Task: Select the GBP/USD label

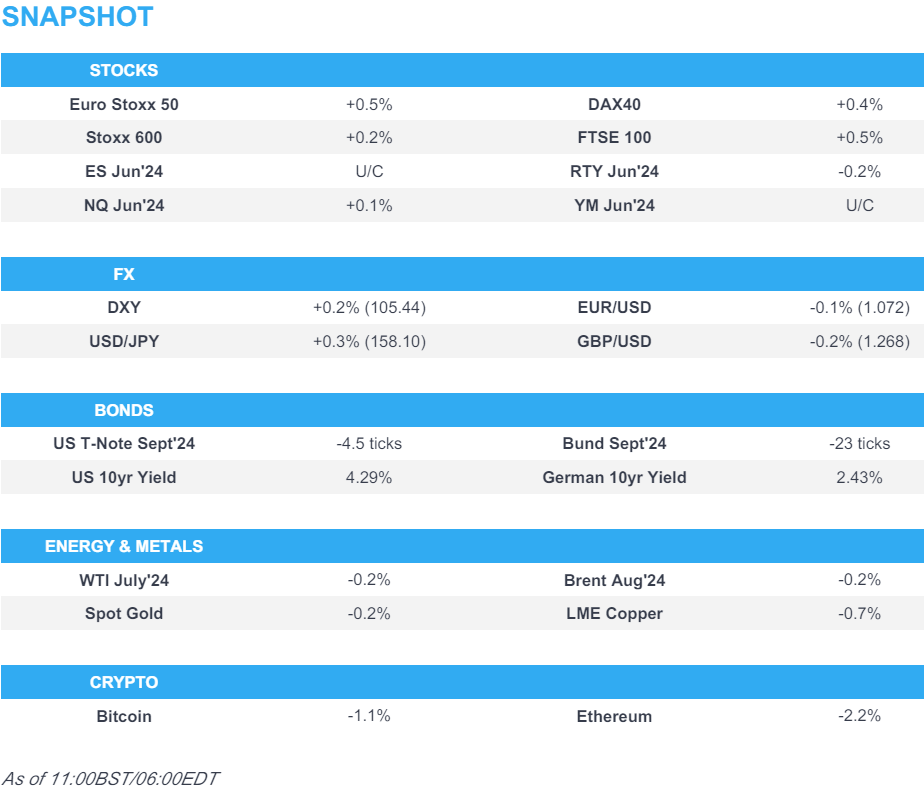Action: 614,342
